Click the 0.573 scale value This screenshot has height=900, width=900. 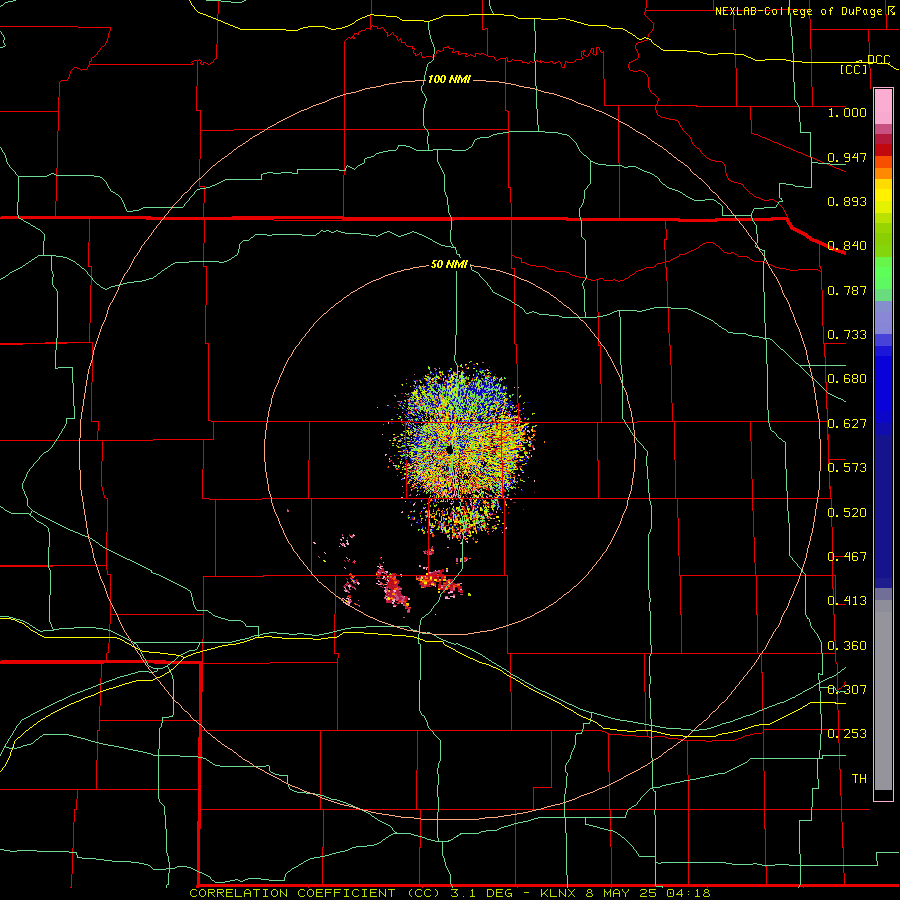(x=847, y=468)
